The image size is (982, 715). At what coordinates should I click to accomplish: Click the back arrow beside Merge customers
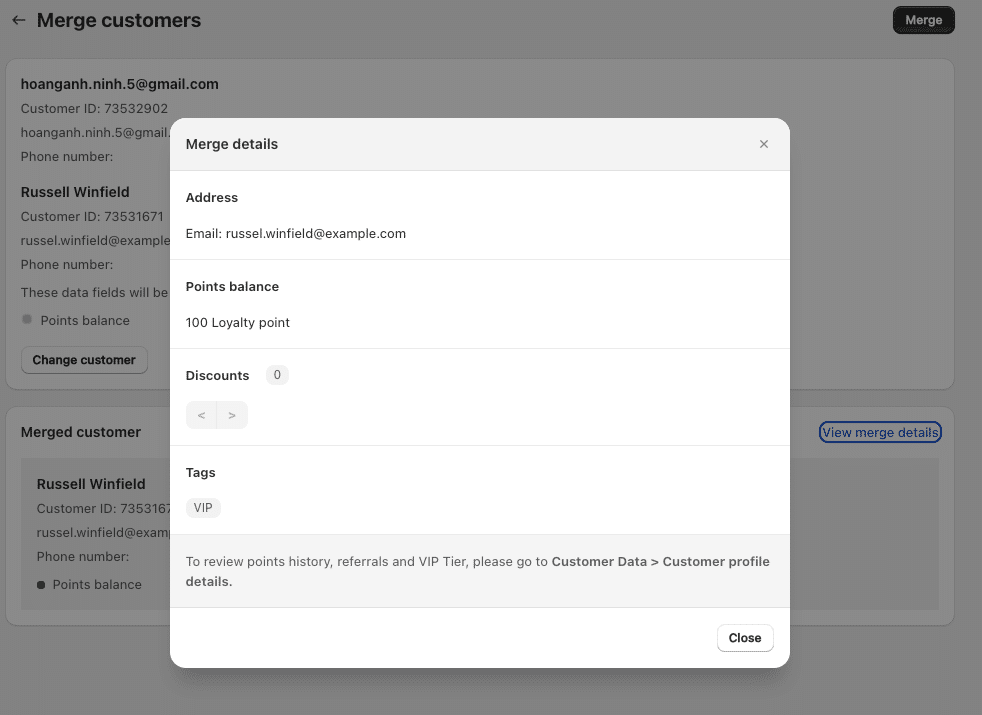[x=18, y=20]
